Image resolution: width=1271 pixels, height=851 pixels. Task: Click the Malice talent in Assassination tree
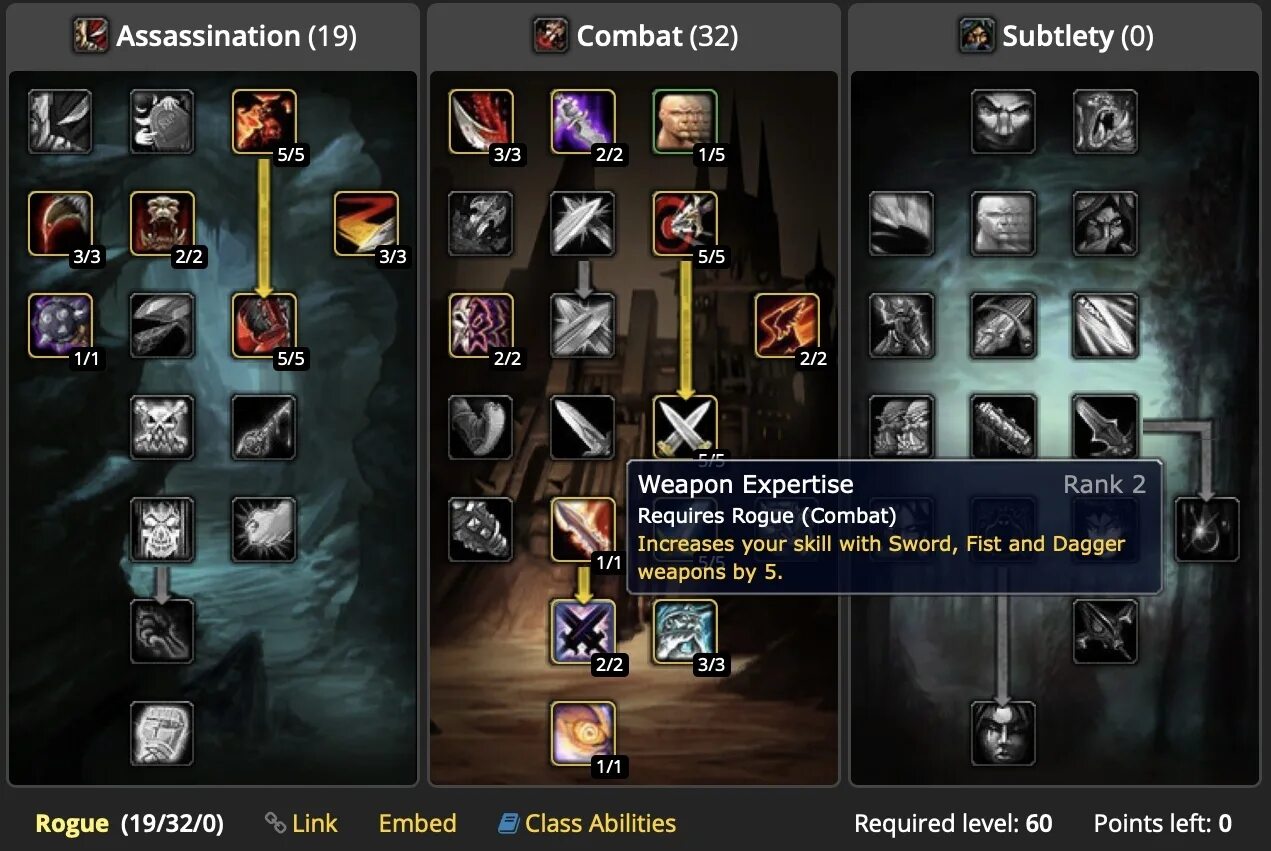(x=264, y=122)
